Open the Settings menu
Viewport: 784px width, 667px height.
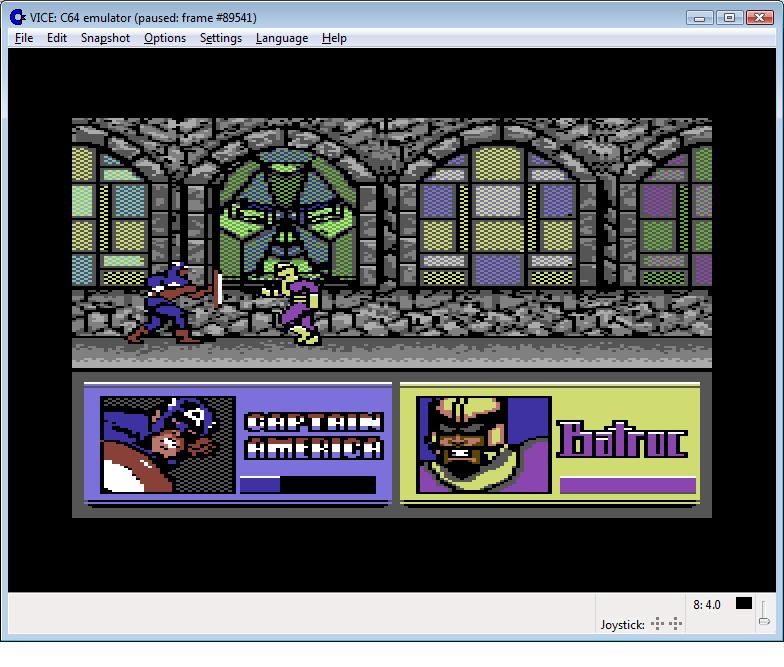(x=220, y=38)
